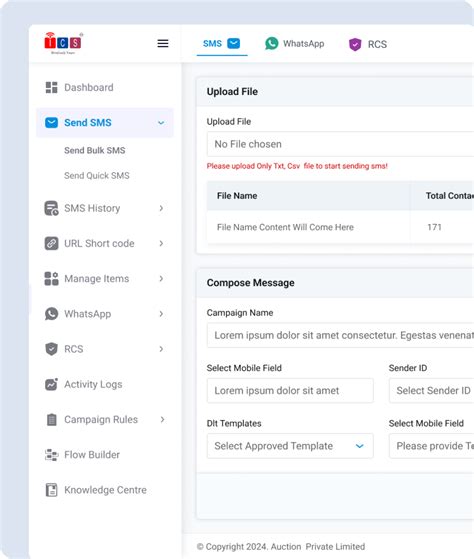Open the Select Approved Template dropdown
The height and width of the screenshot is (559, 474).
tap(290, 446)
